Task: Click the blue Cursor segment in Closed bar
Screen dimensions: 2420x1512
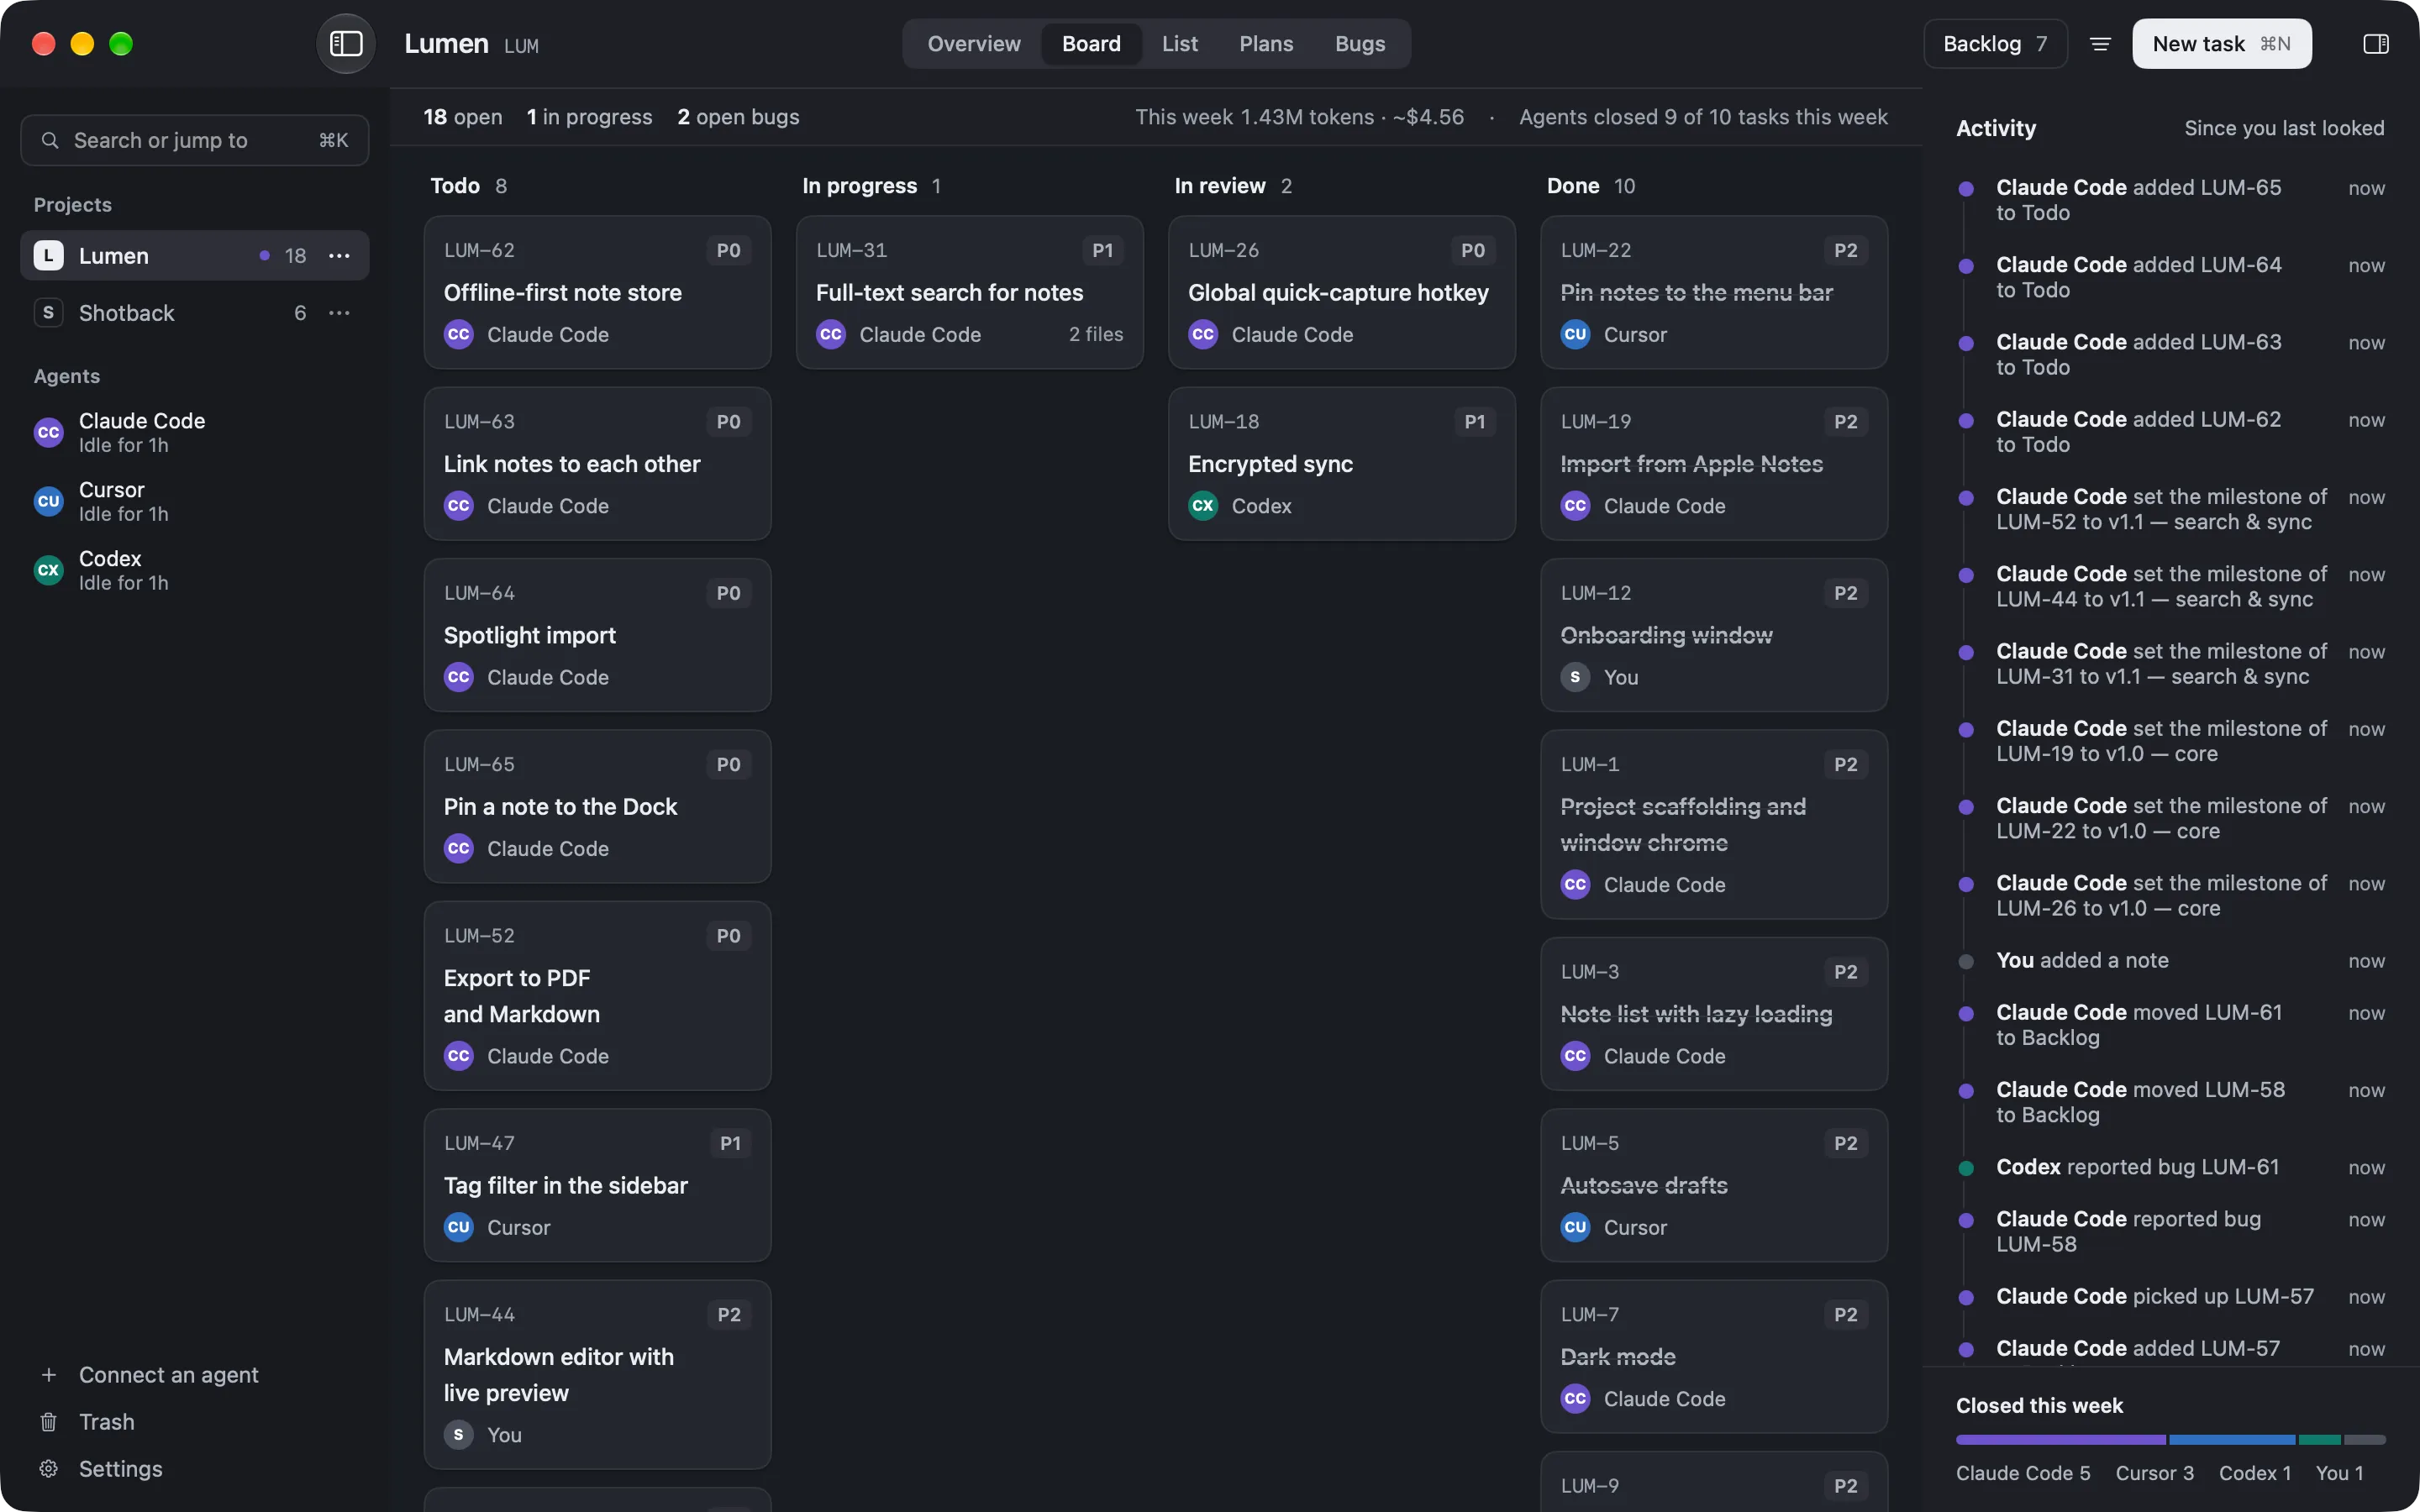Action: pos(2232,1440)
